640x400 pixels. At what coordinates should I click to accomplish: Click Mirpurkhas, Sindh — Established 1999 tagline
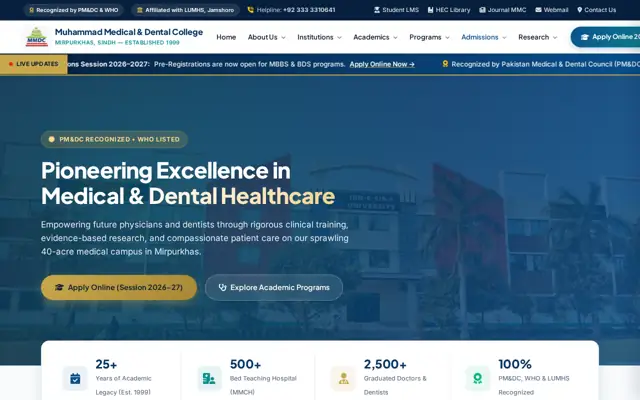[117, 42]
